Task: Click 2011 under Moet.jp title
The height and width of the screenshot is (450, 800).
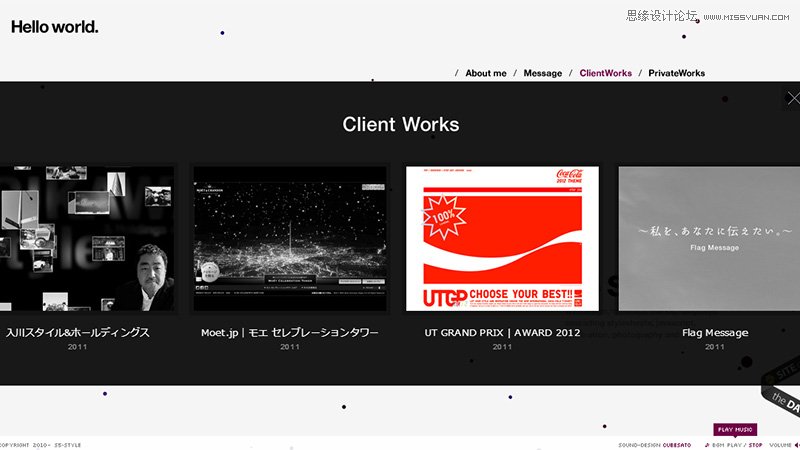Action: (290, 347)
